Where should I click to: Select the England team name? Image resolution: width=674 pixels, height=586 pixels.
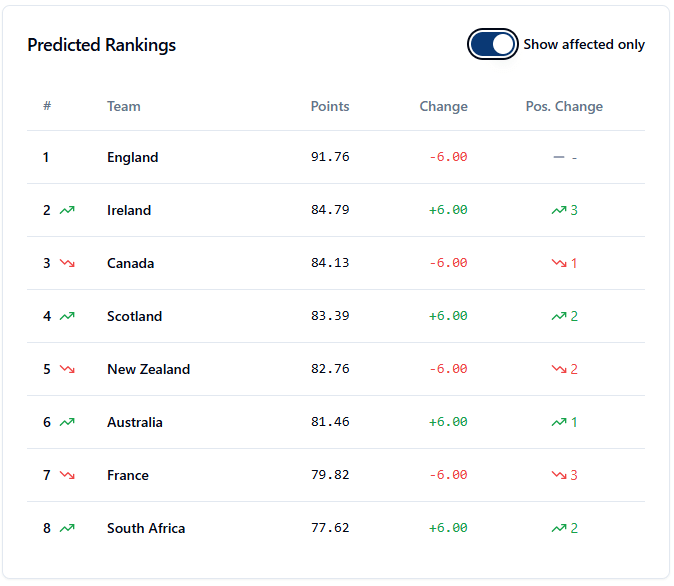(132, 157)
